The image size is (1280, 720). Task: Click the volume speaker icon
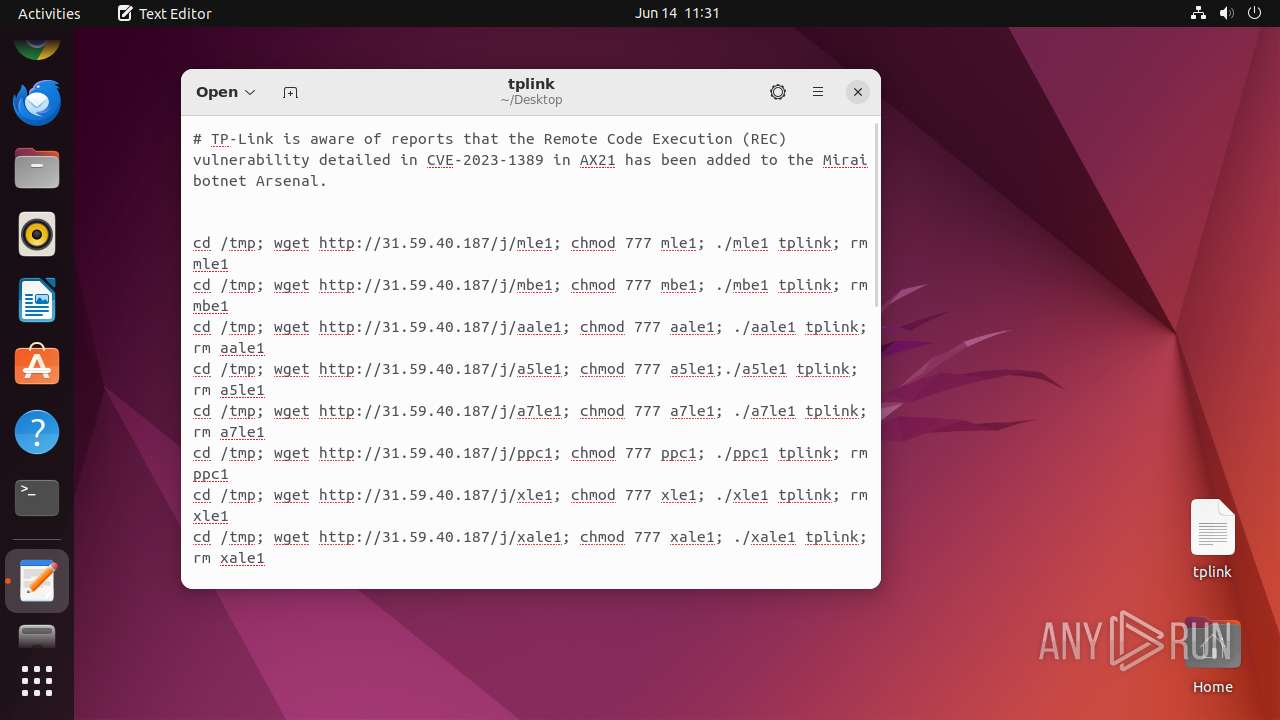(1227, 13)
